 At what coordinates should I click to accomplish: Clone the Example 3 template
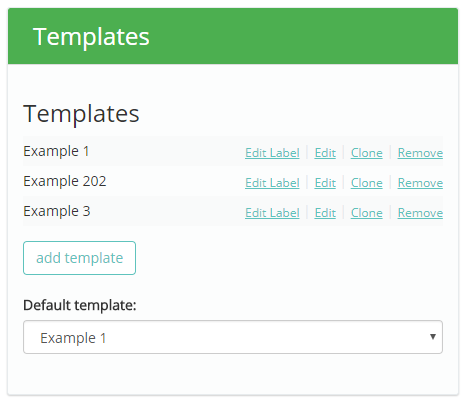[366, 213]
